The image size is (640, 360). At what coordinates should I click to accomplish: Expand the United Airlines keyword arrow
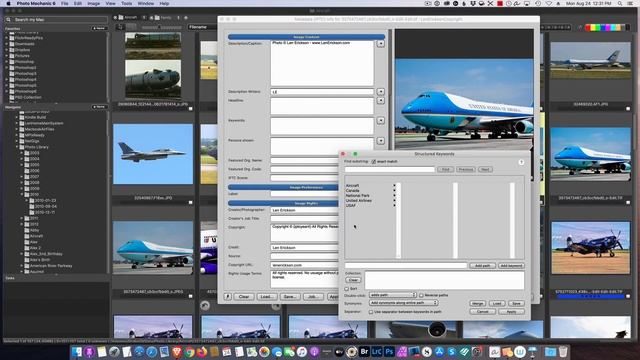(x=394, y=200)
